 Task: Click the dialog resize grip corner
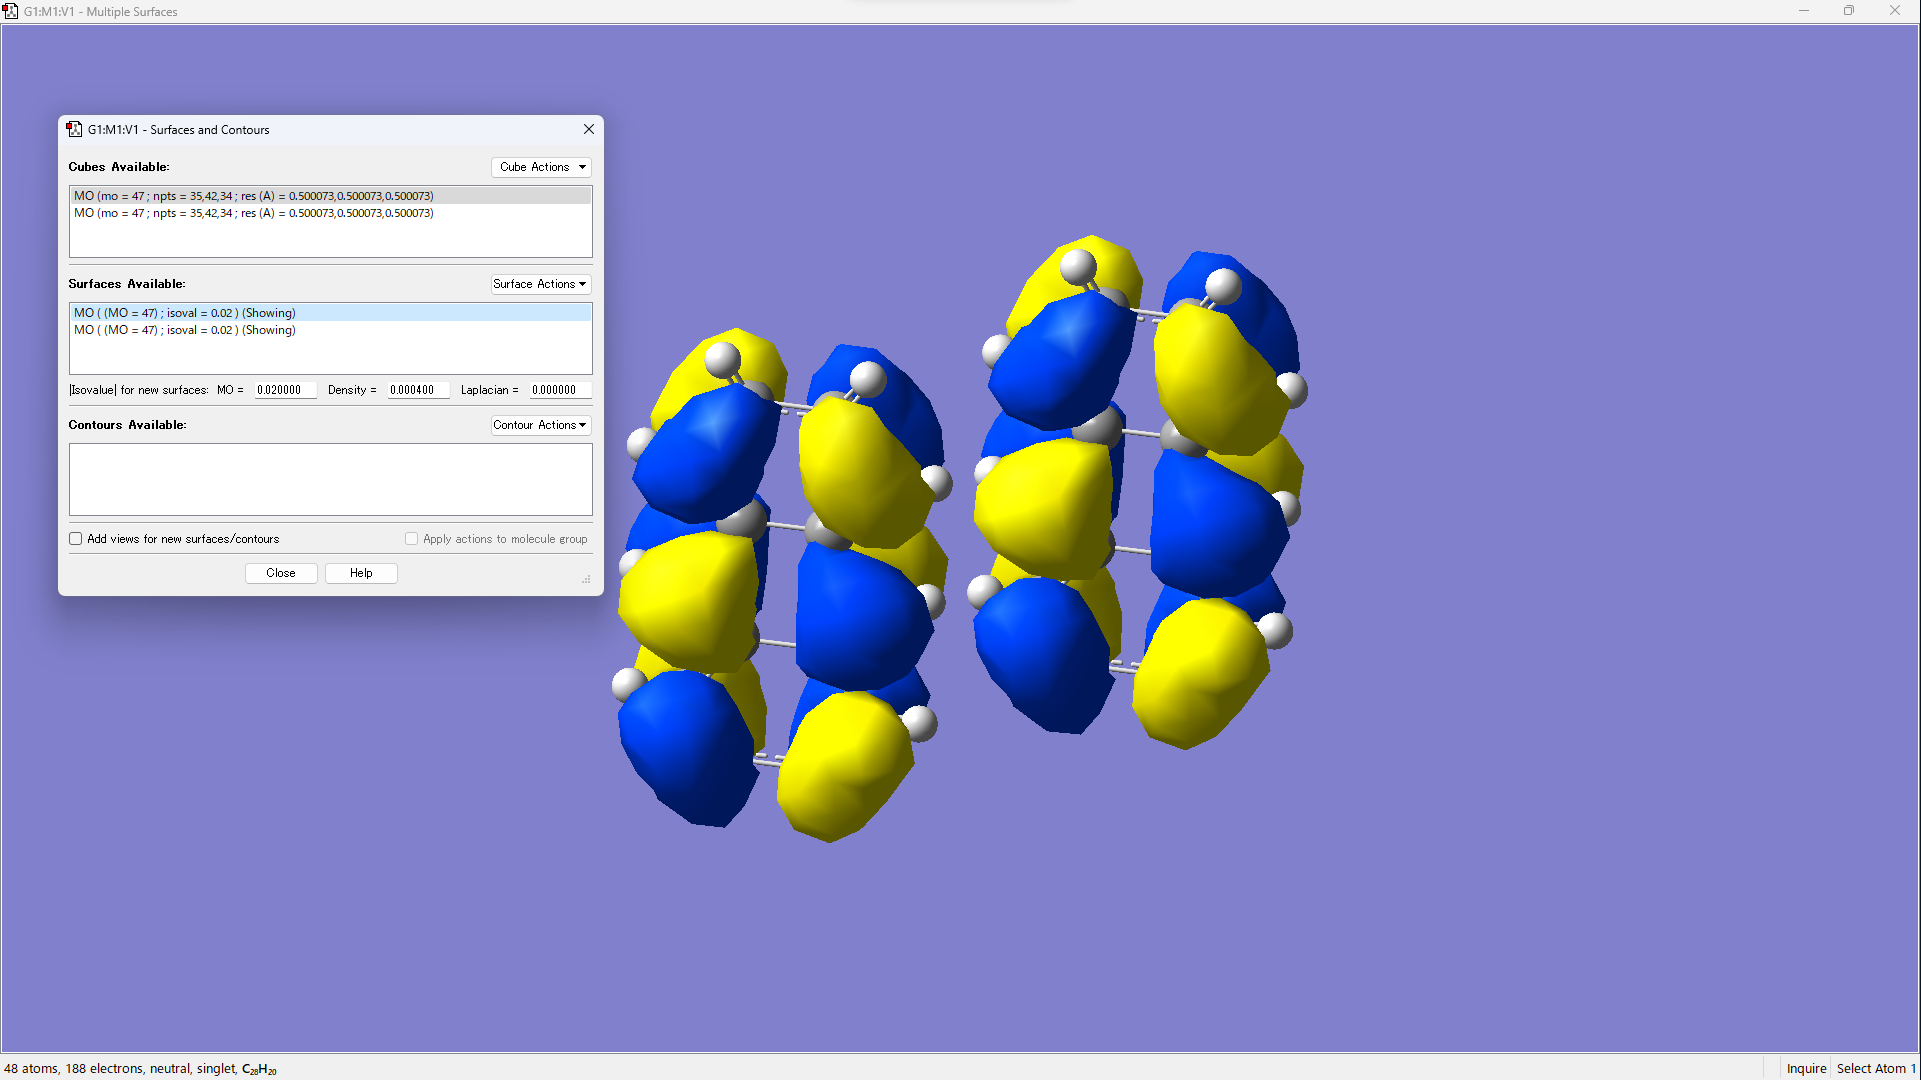coord(586,579)
